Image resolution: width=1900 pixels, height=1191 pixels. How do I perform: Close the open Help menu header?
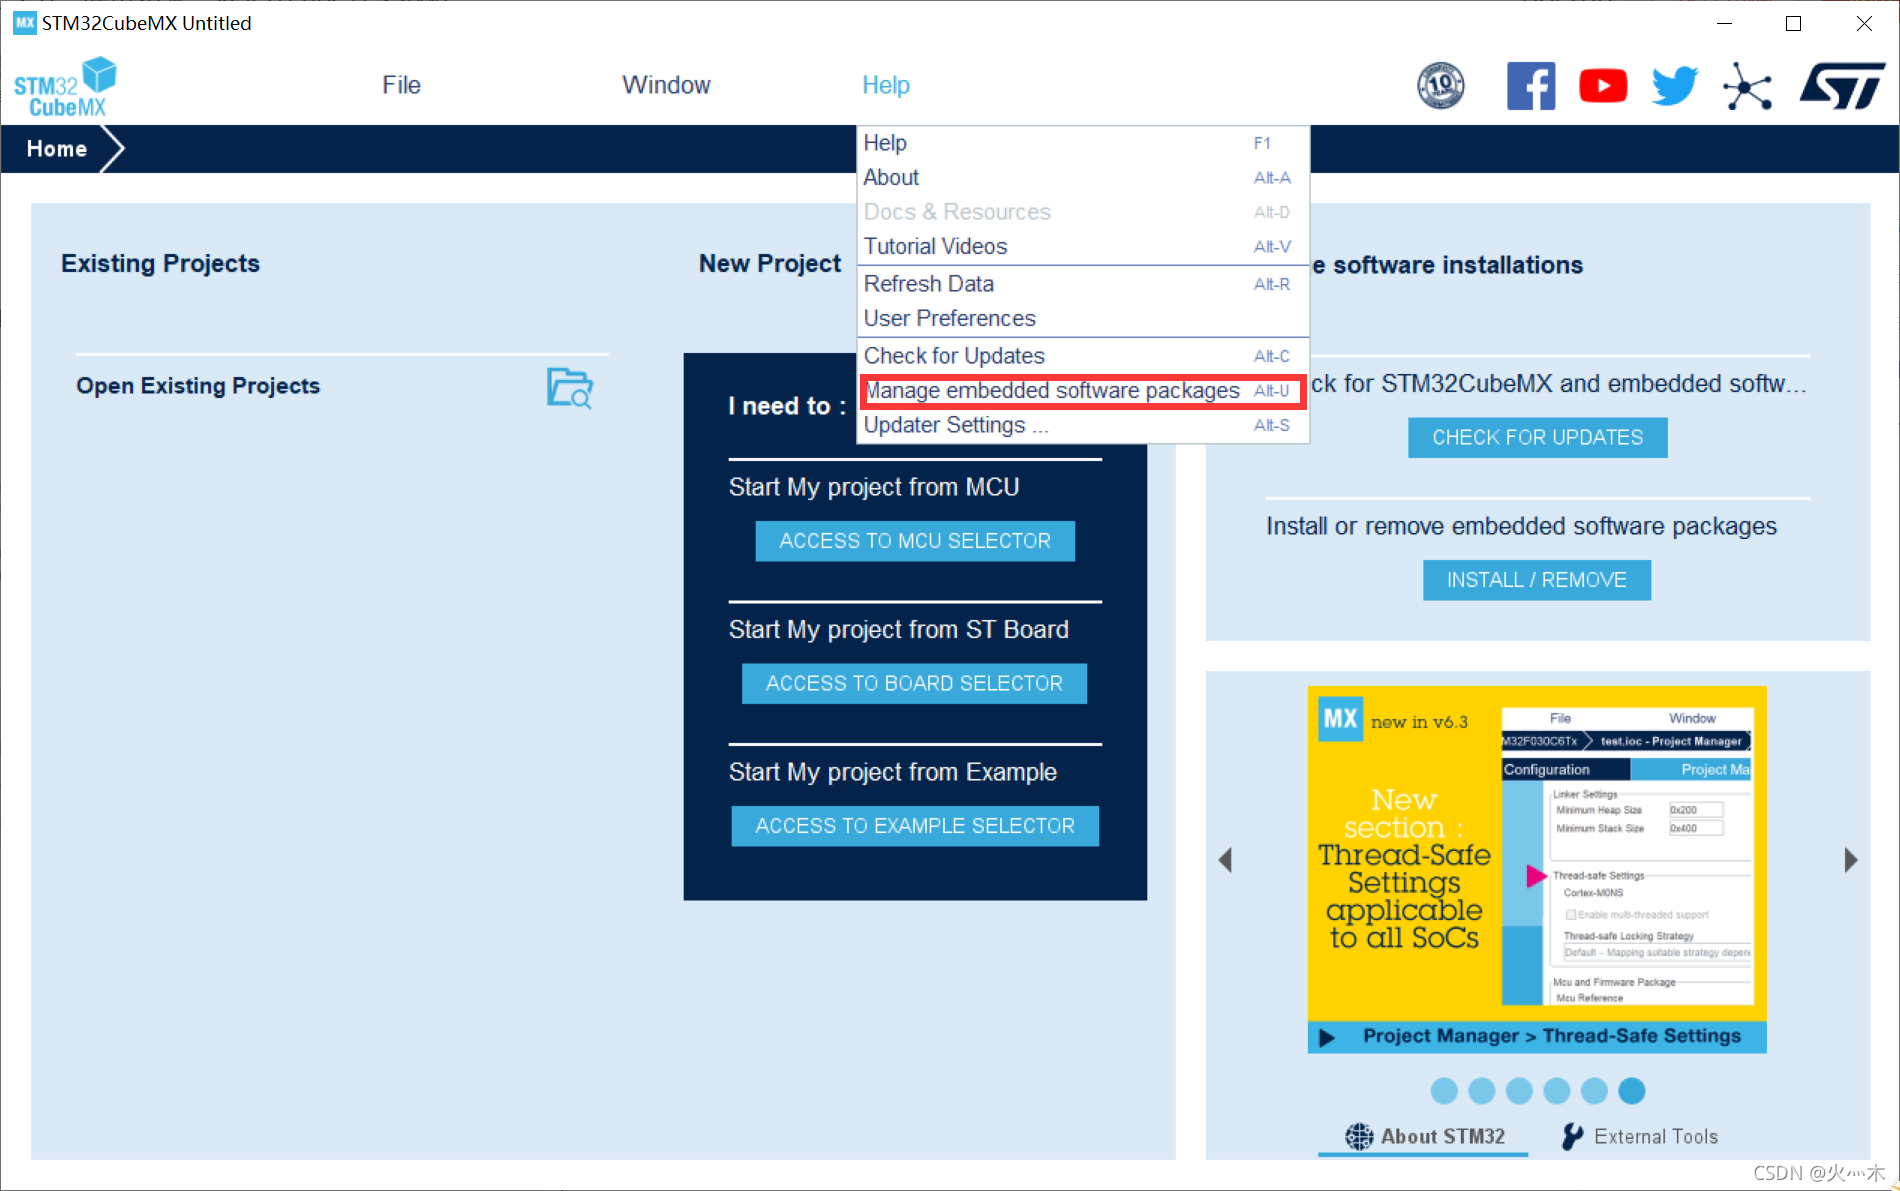(x=886, y=85)
